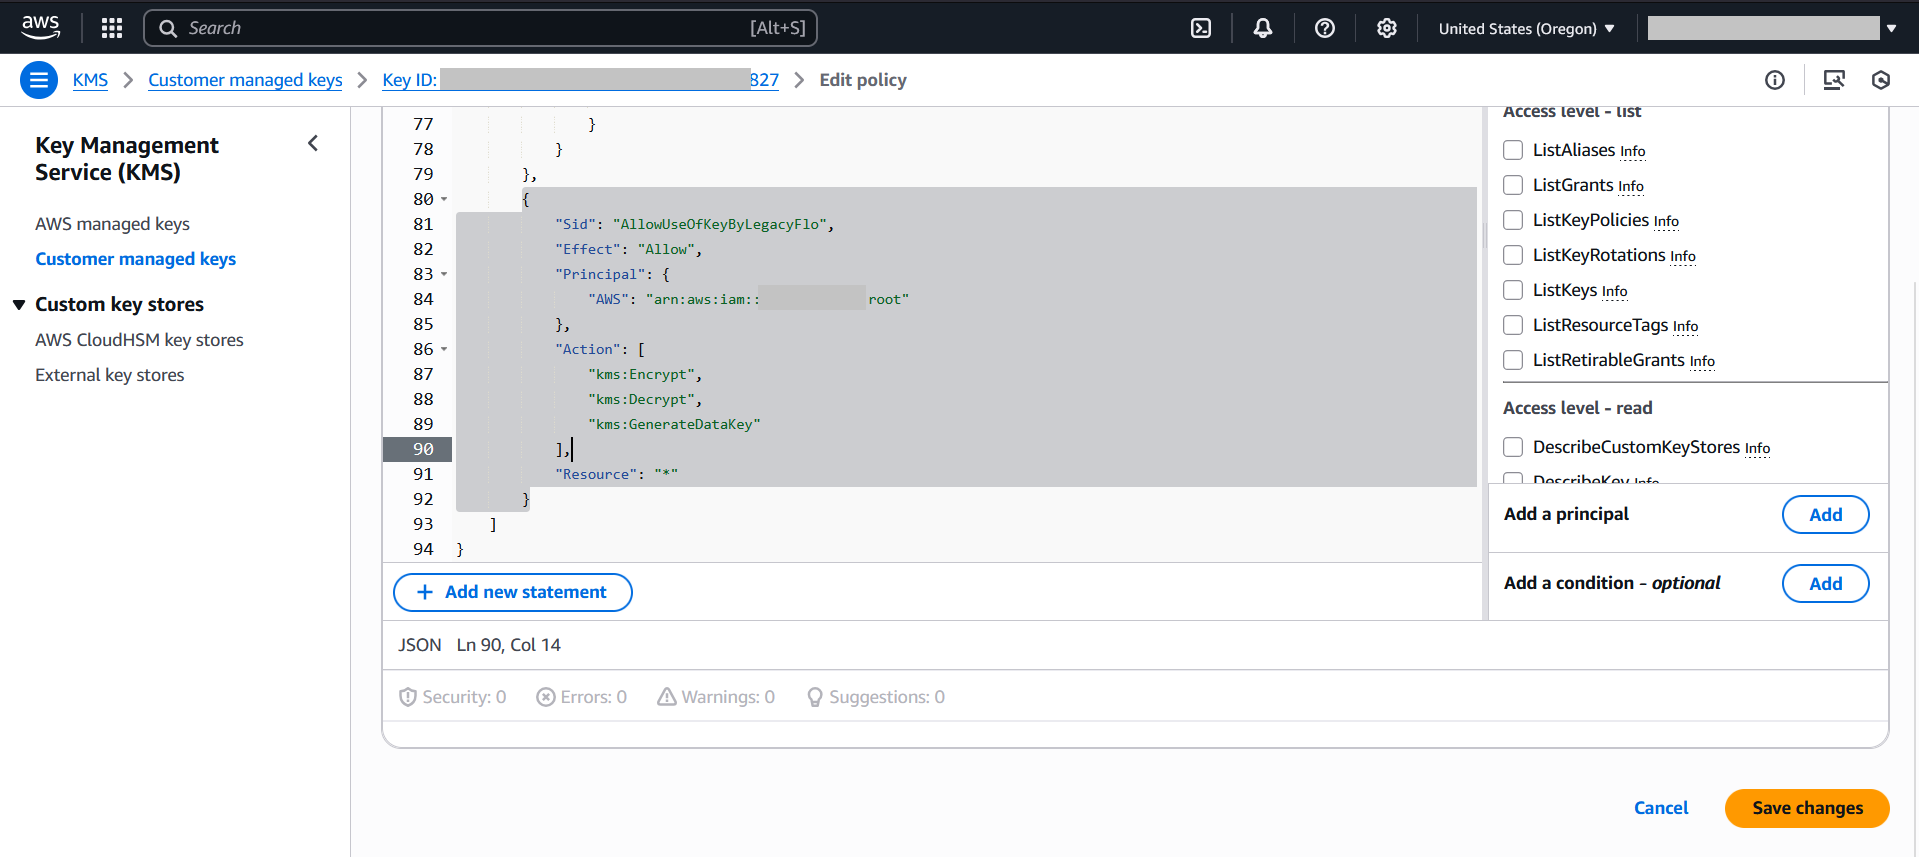The width and height of the screenshot is (1919, 857).
Task: Open the account menu dropdown arrow
Action: coord(1891,28)
